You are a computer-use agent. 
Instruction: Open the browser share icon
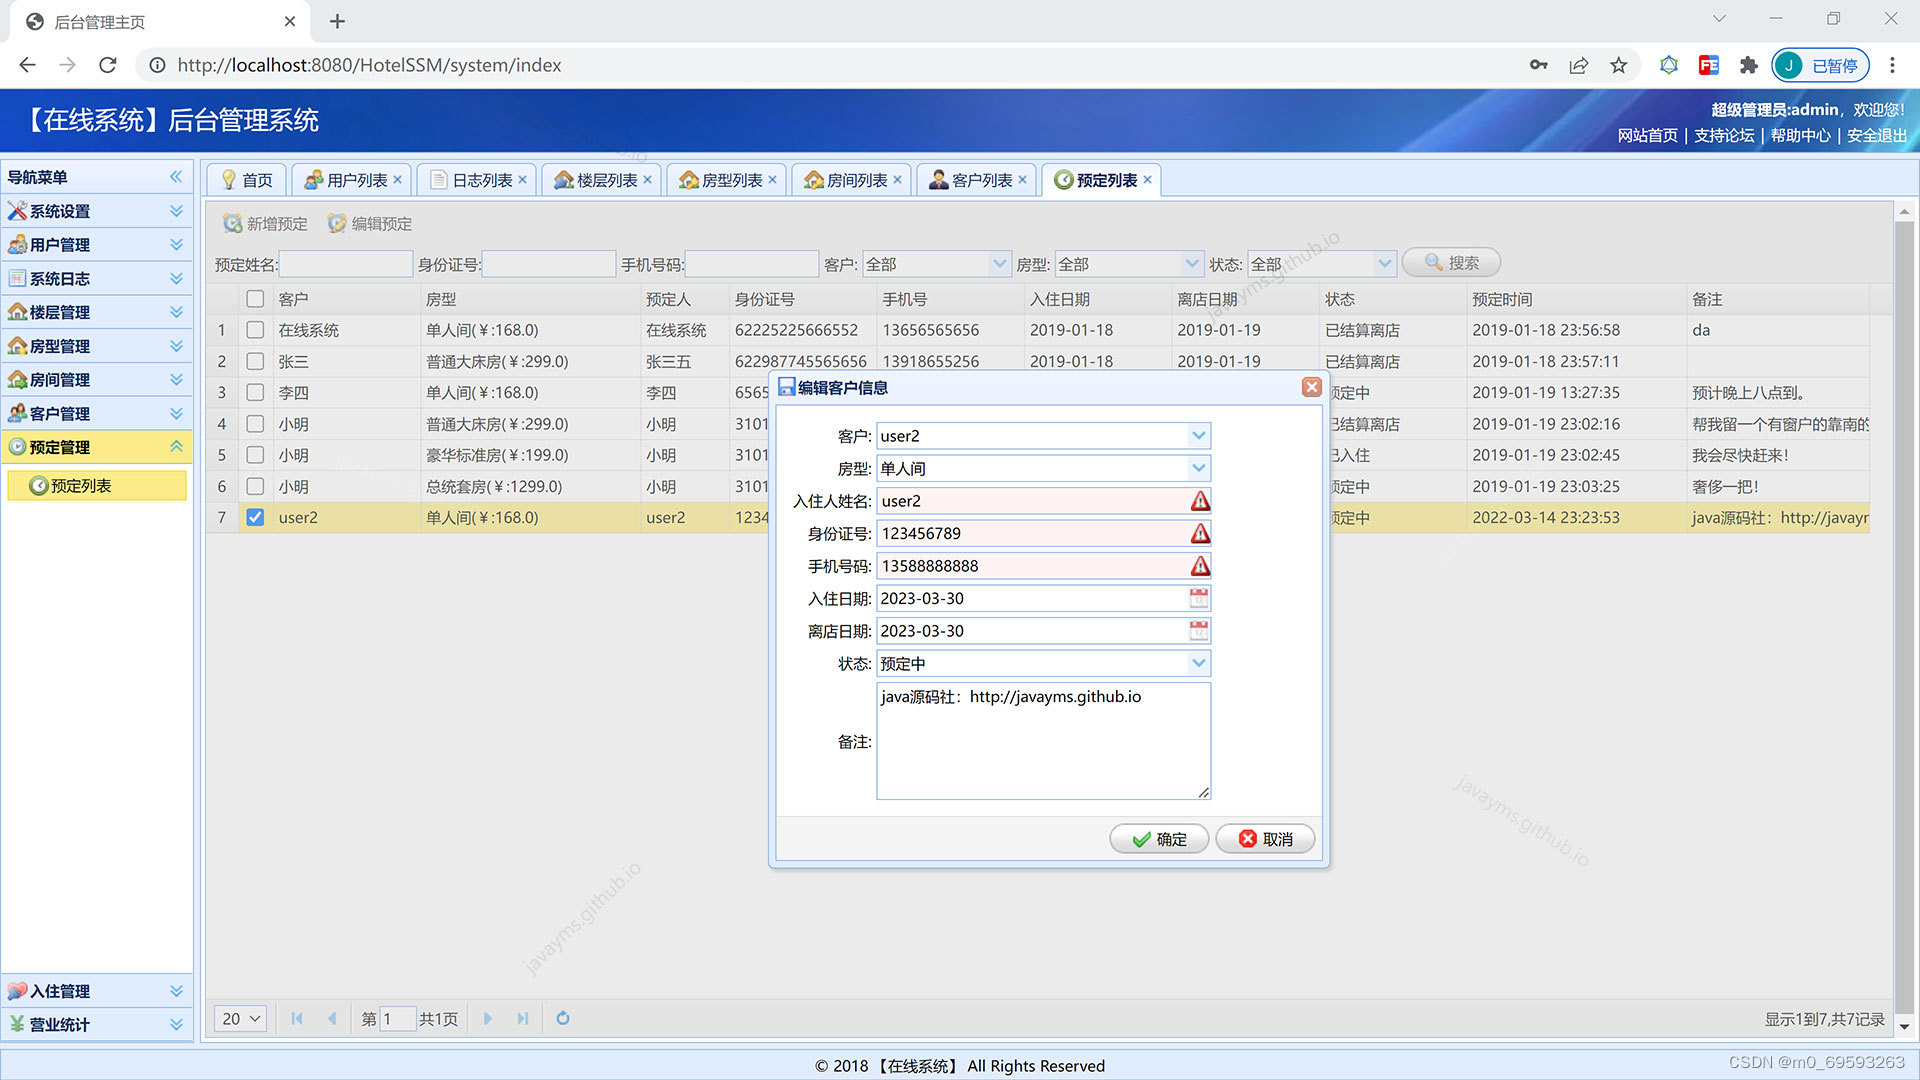[x=1578, y=65]
